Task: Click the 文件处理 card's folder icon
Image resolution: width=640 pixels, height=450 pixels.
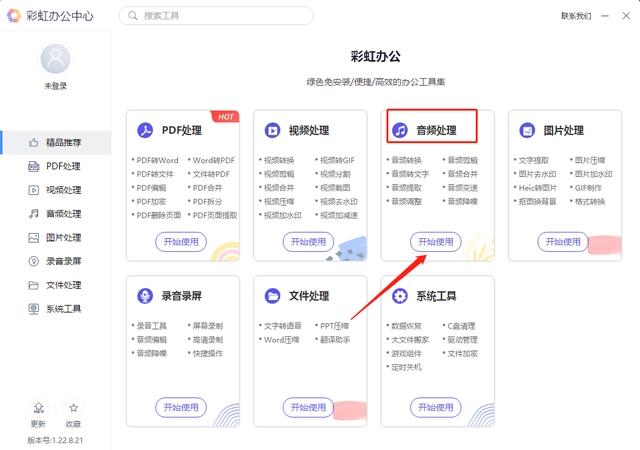Action: (x=272, y=296)
